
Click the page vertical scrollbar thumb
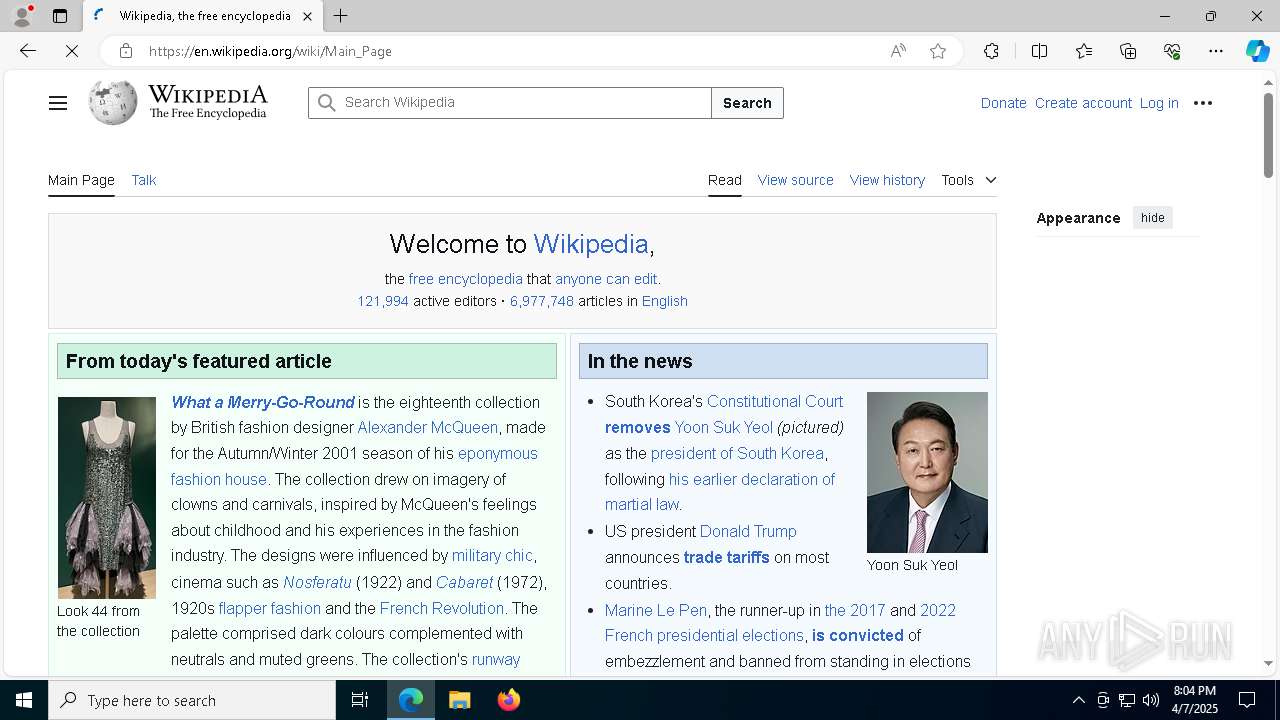coord(1268,136)
